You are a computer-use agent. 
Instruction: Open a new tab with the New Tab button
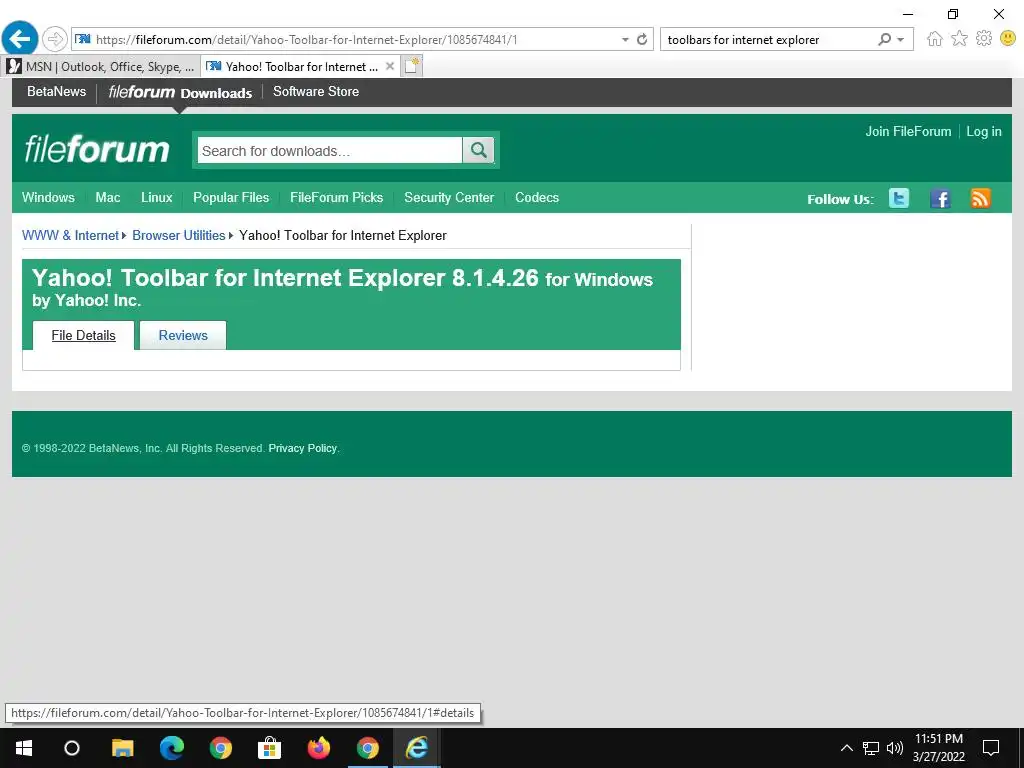pyautogui.click(x=411, y=66)
